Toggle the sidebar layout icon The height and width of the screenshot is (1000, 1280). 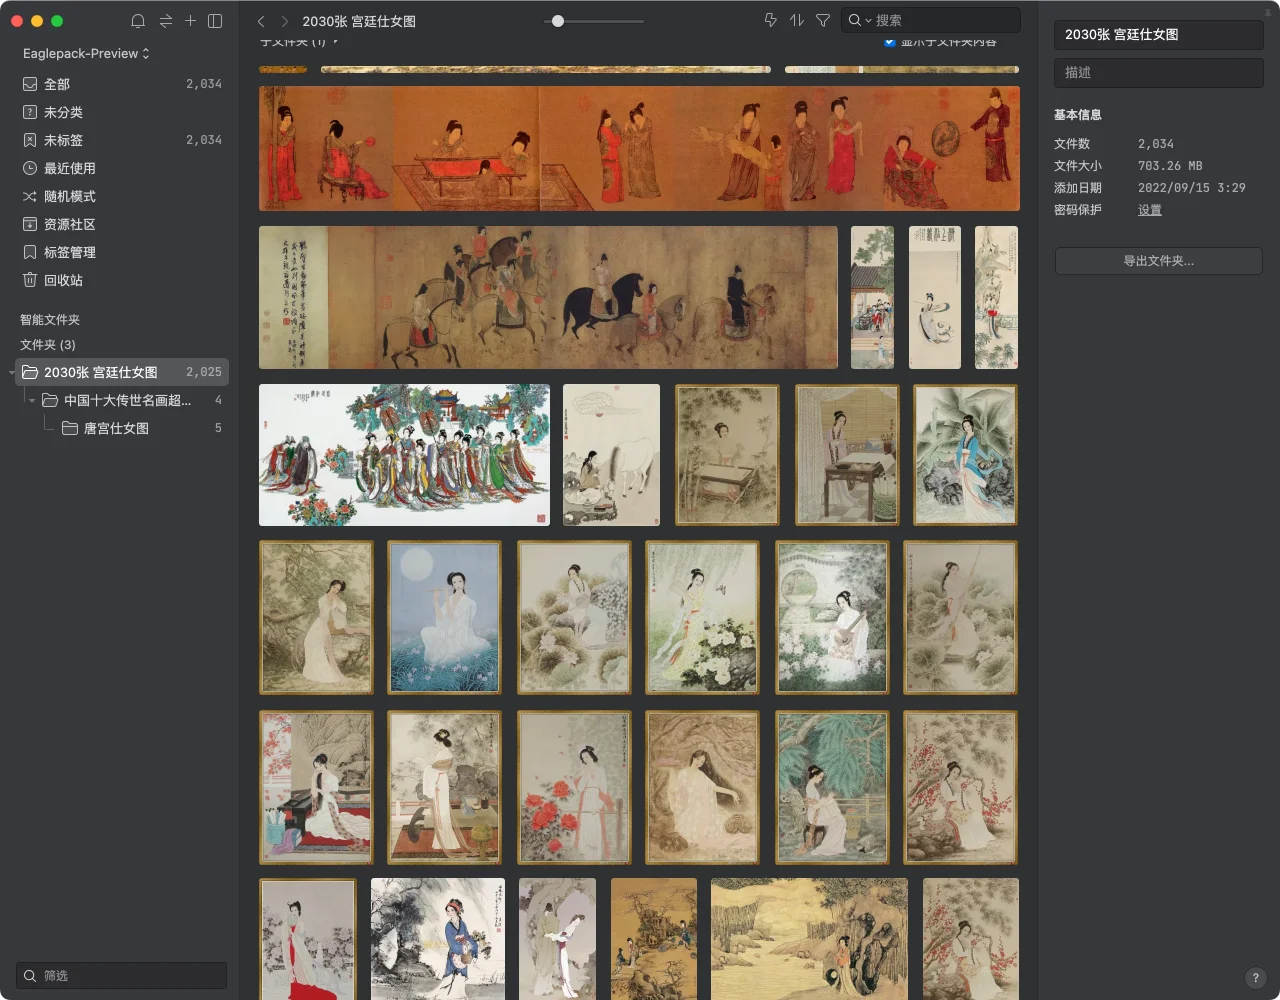click(x=215, y=21)
